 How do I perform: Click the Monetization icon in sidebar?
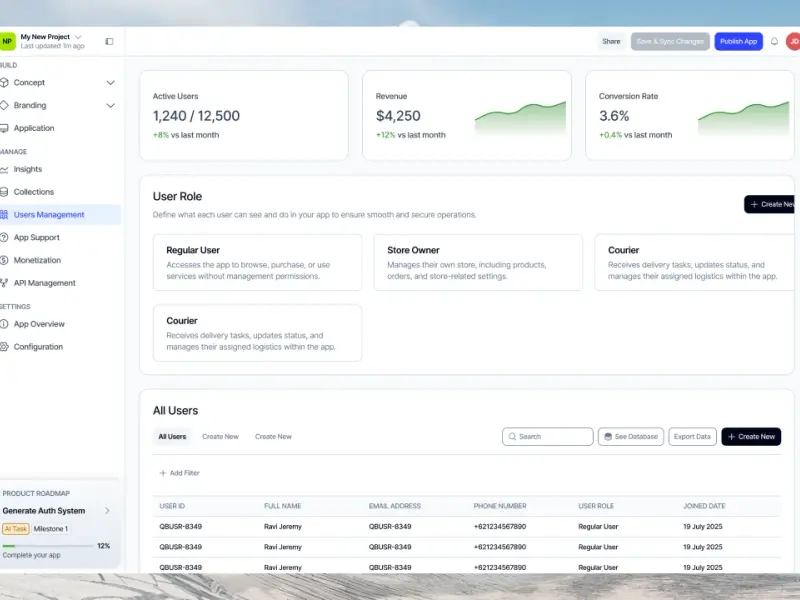tap(5, 260)
